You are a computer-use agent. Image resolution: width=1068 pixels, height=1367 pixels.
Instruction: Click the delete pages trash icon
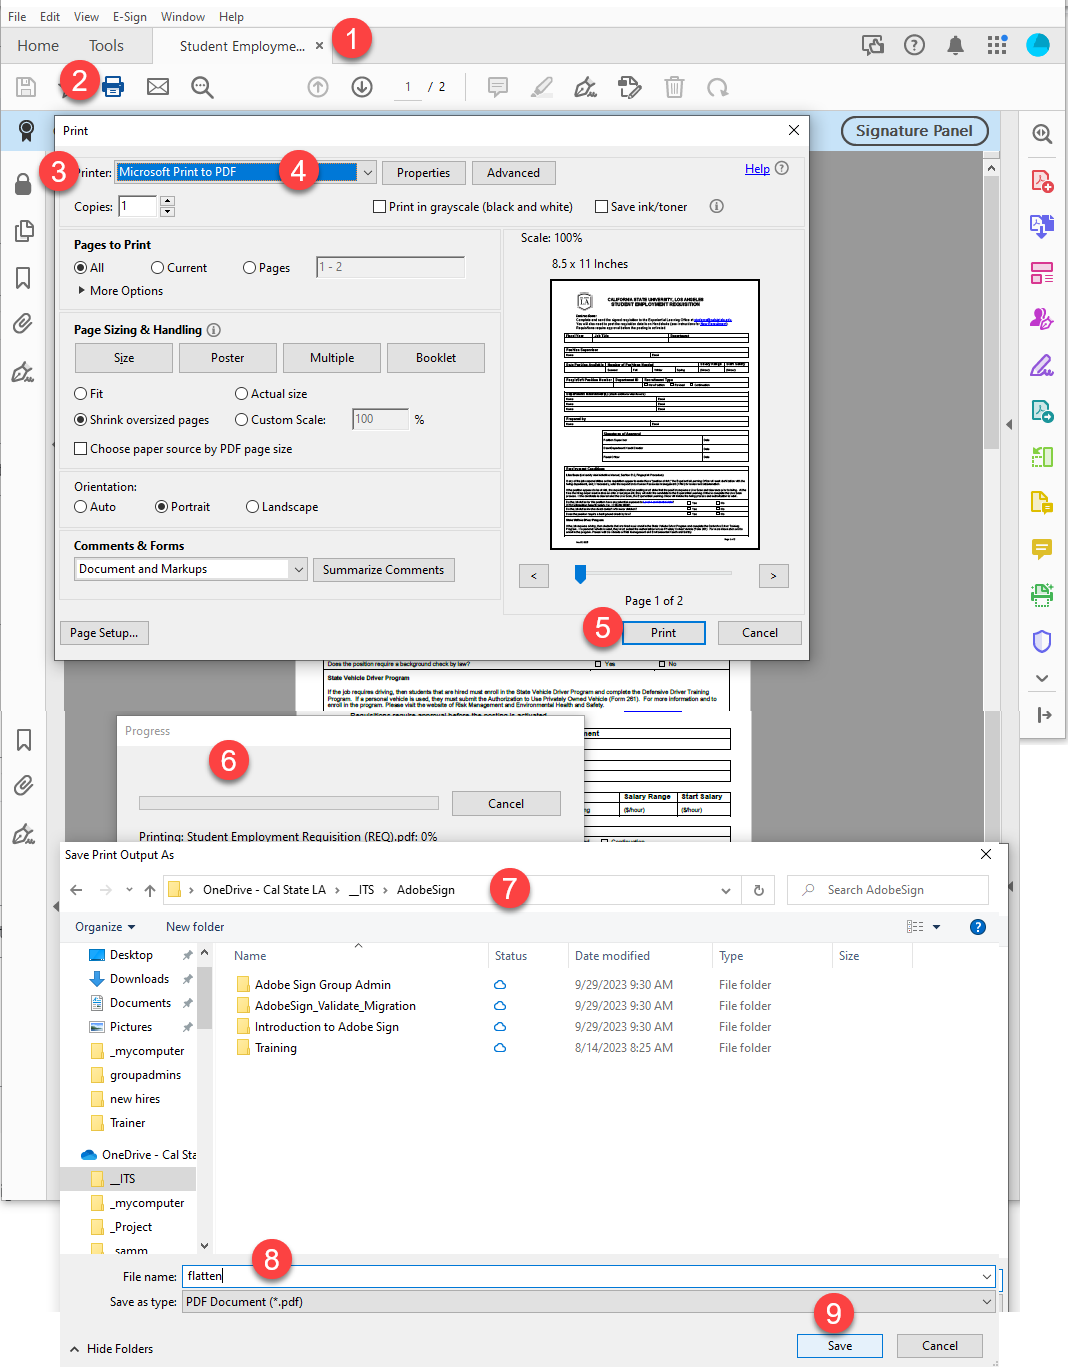coord(674,88)
